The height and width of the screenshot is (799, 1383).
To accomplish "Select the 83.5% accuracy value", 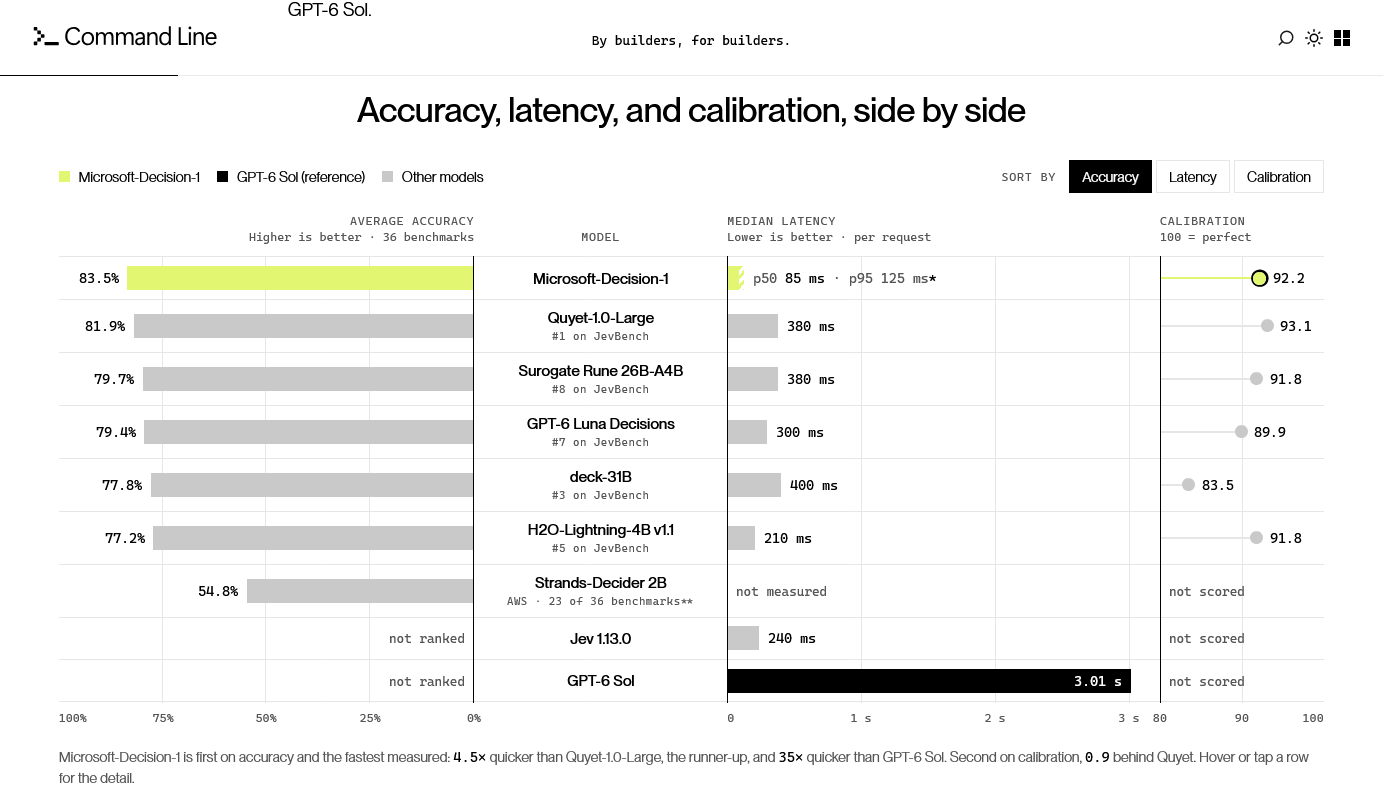I will (99, 279).
